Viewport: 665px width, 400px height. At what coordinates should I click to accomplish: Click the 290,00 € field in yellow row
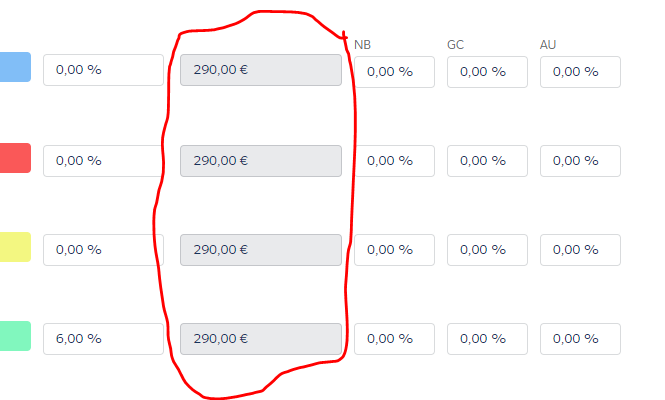[x=261, y=249]
